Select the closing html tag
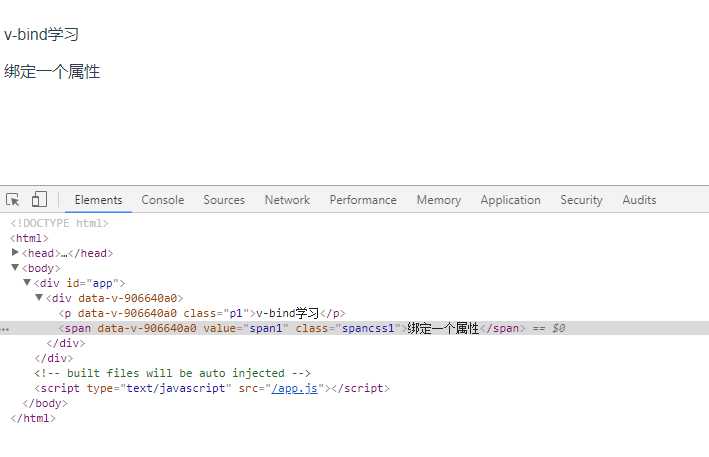Viewport: 709px width, 457px height. tap(33, 418)
